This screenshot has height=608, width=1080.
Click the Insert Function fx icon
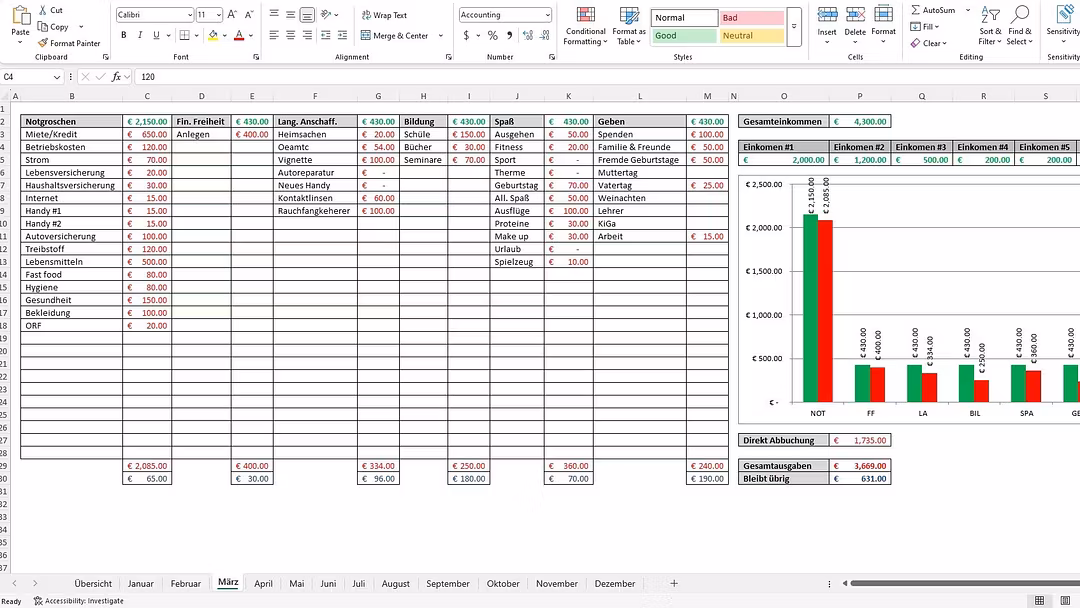(116, 77)
